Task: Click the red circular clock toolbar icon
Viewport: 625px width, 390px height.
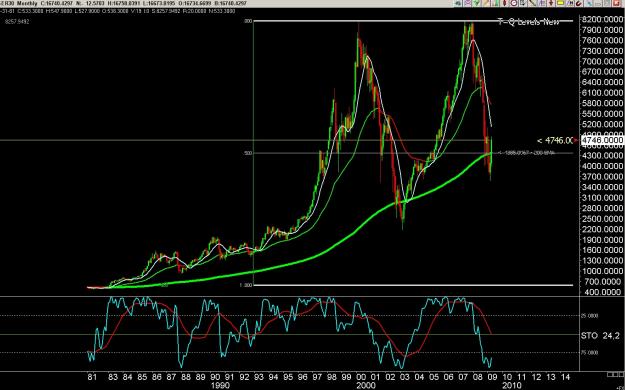Action: (514, 3)
